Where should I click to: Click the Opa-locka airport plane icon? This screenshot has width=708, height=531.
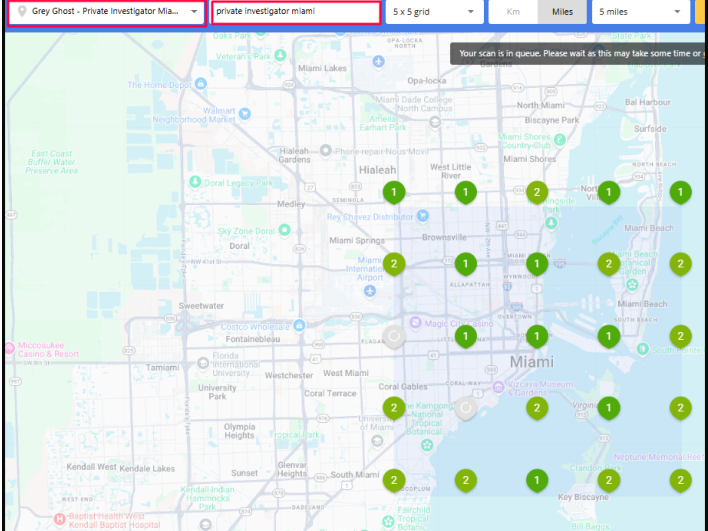pos(378,61)
